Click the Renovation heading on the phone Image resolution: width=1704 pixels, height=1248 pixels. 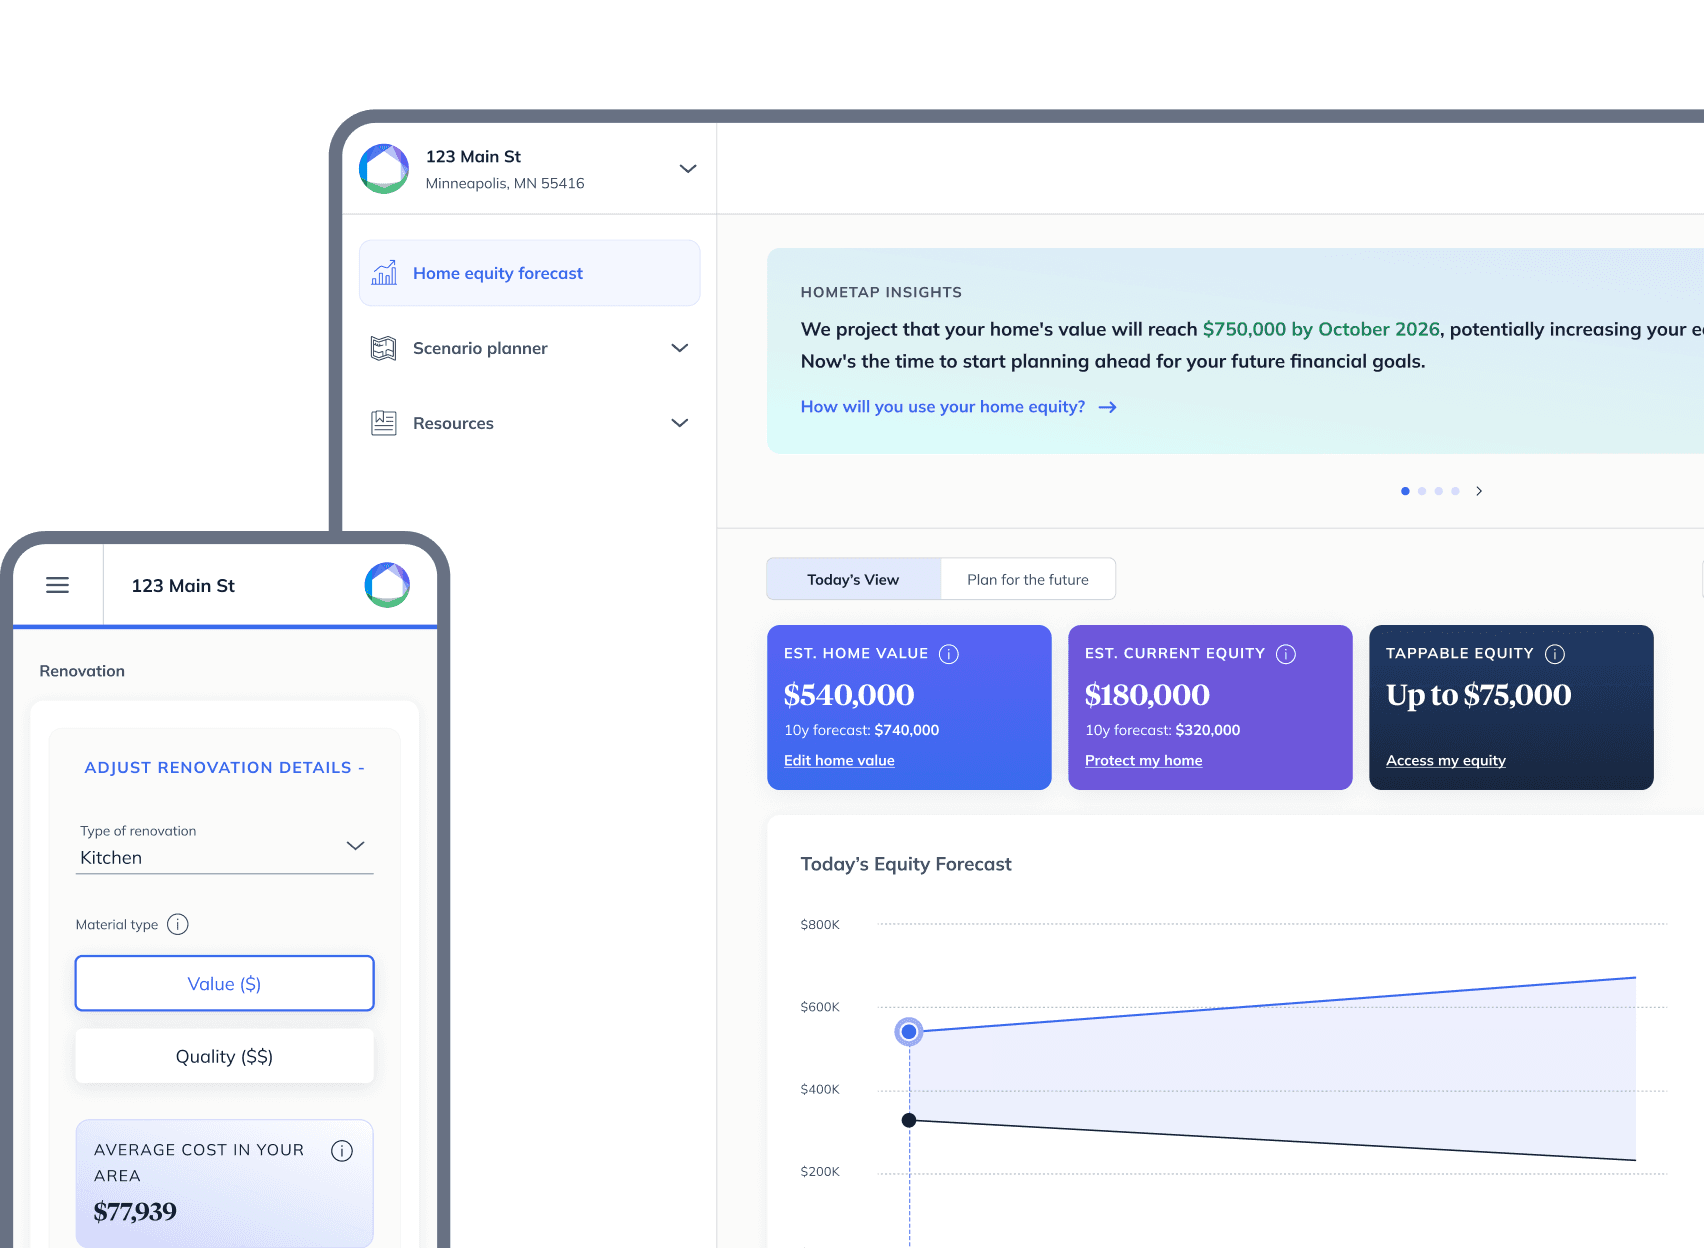[x=82, y=671]
